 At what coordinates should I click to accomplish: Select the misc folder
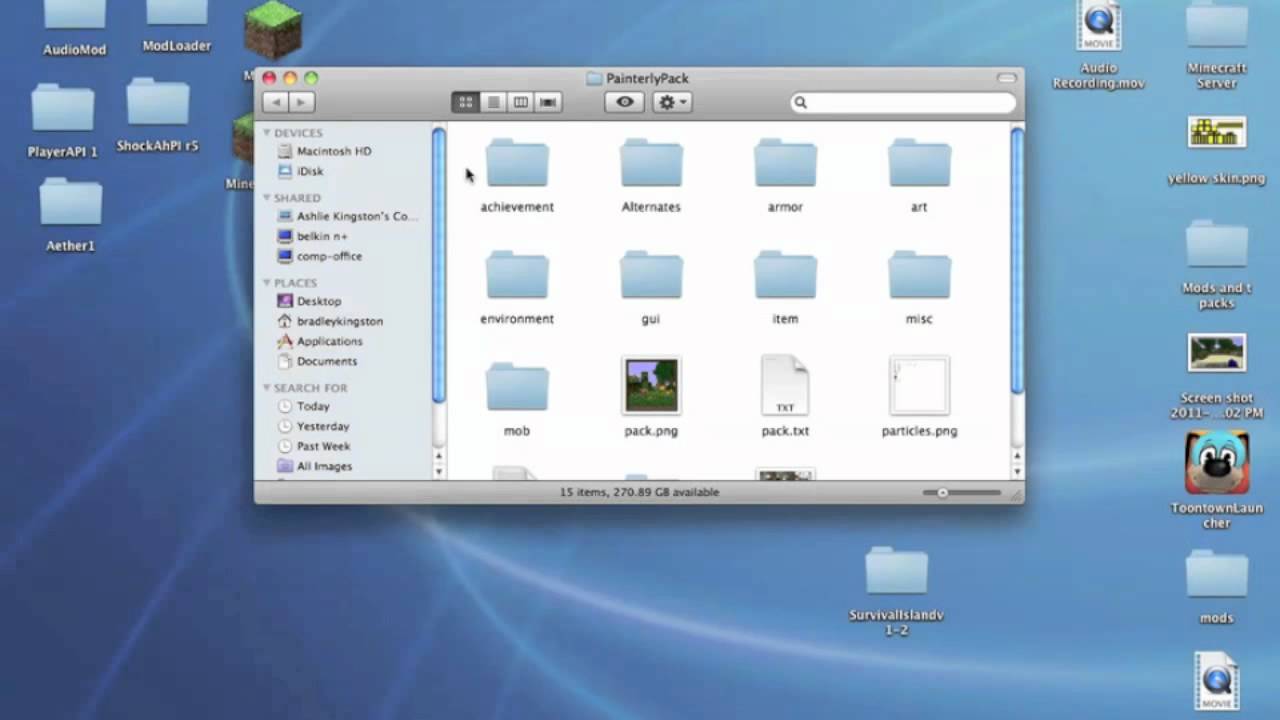click(x=919, y=275)
